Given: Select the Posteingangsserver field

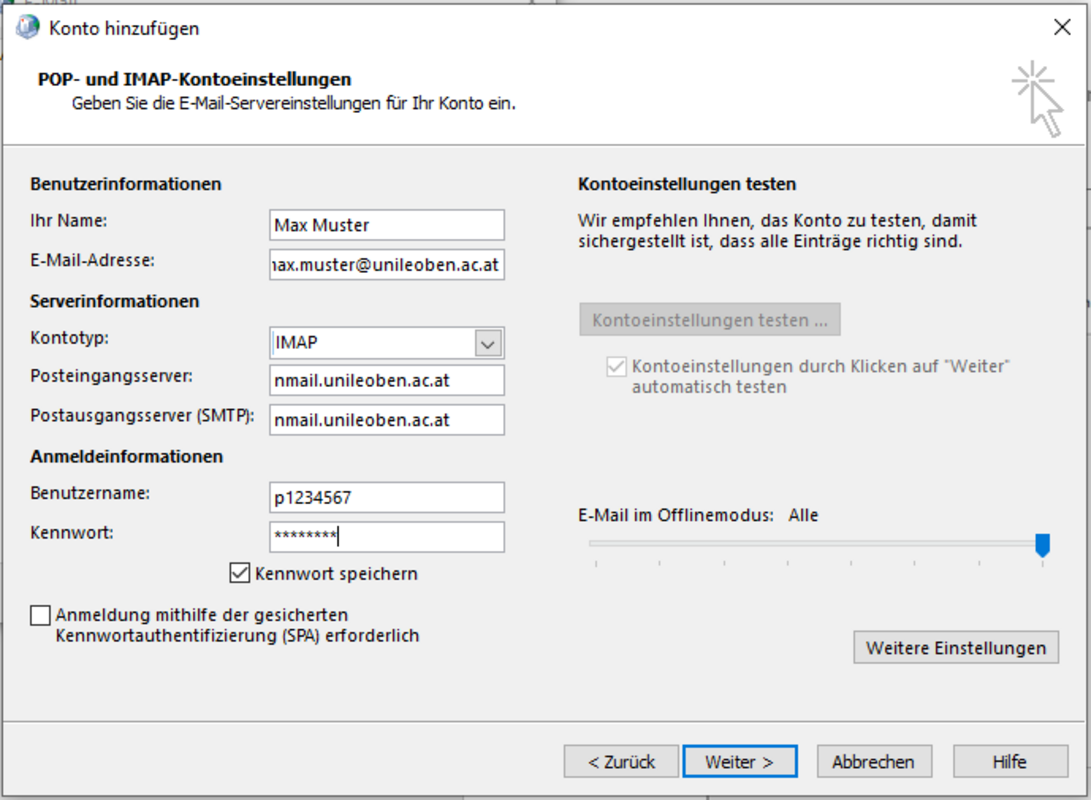Looking at the screenshot, I should pos(387,380).
